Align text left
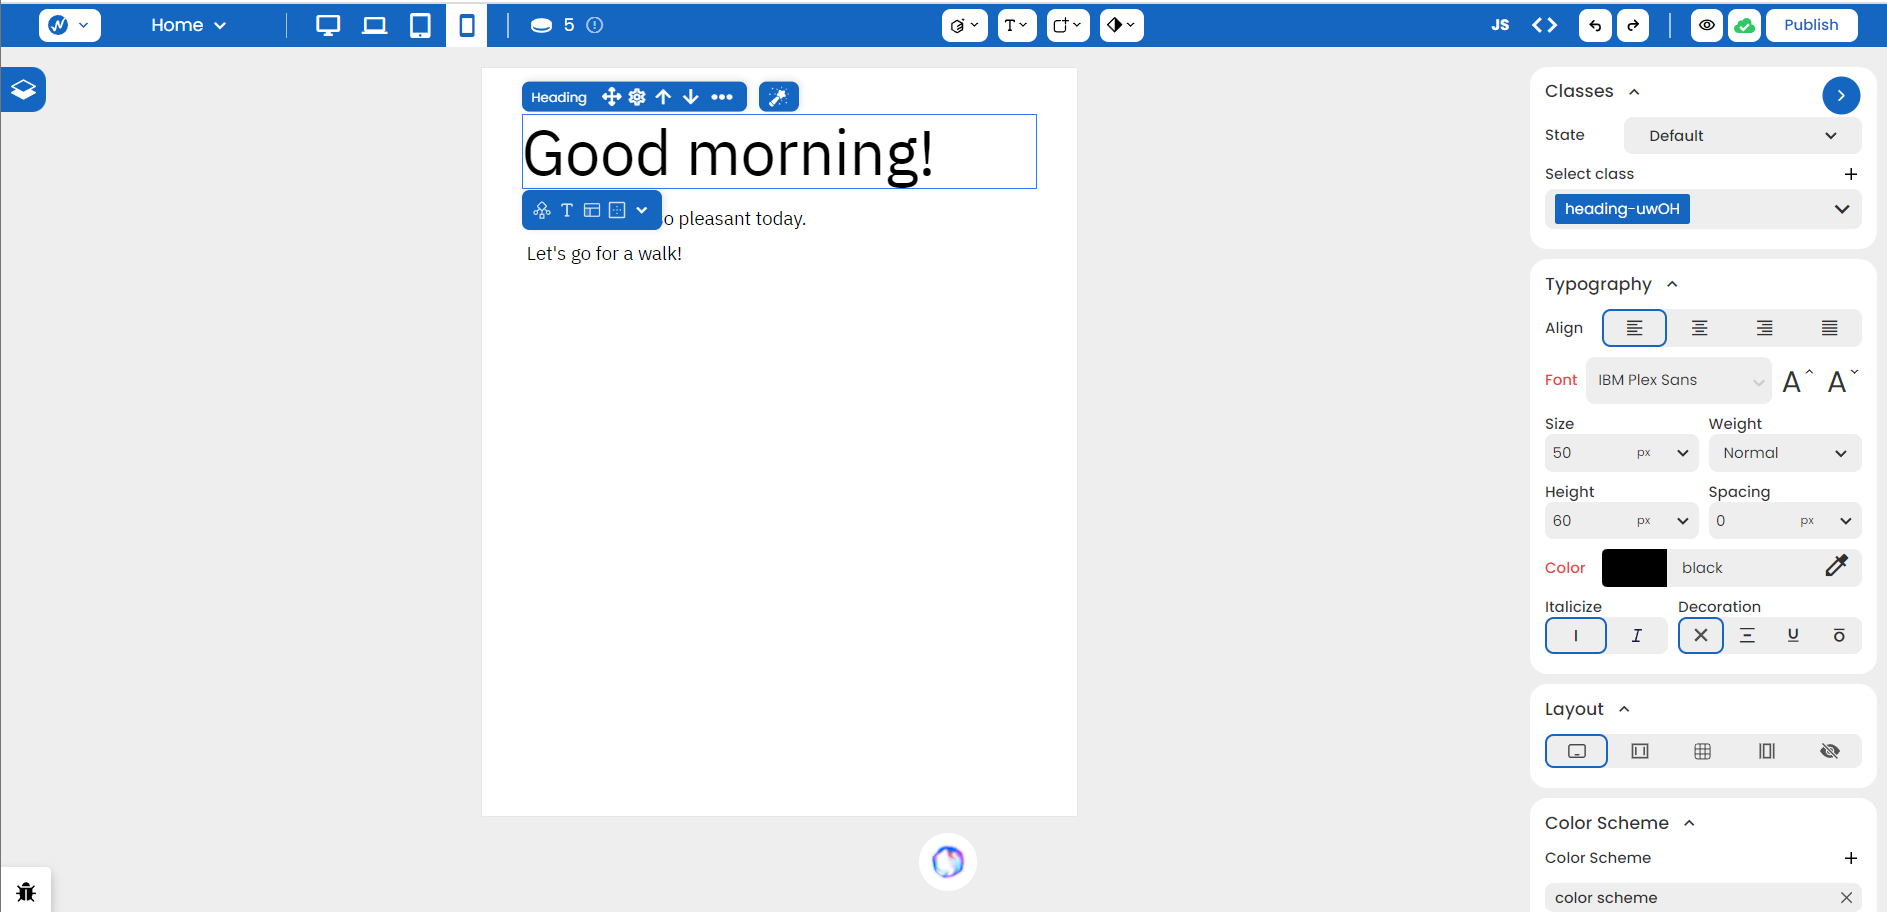 tap(1634, 328)
